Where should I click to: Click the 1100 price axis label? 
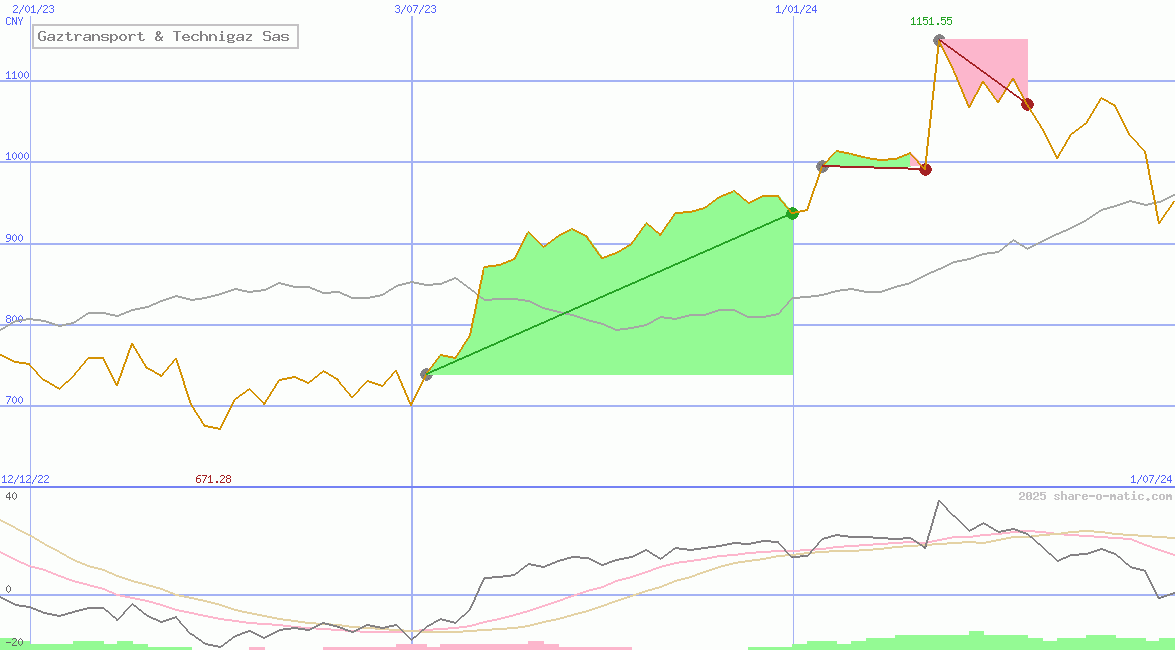15,75
